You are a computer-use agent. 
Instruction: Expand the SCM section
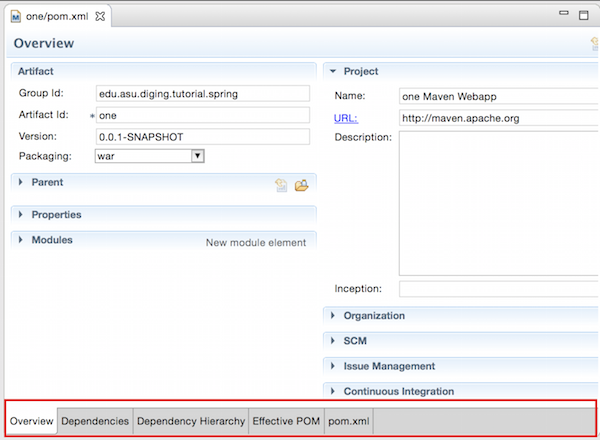tap(333, 341)
